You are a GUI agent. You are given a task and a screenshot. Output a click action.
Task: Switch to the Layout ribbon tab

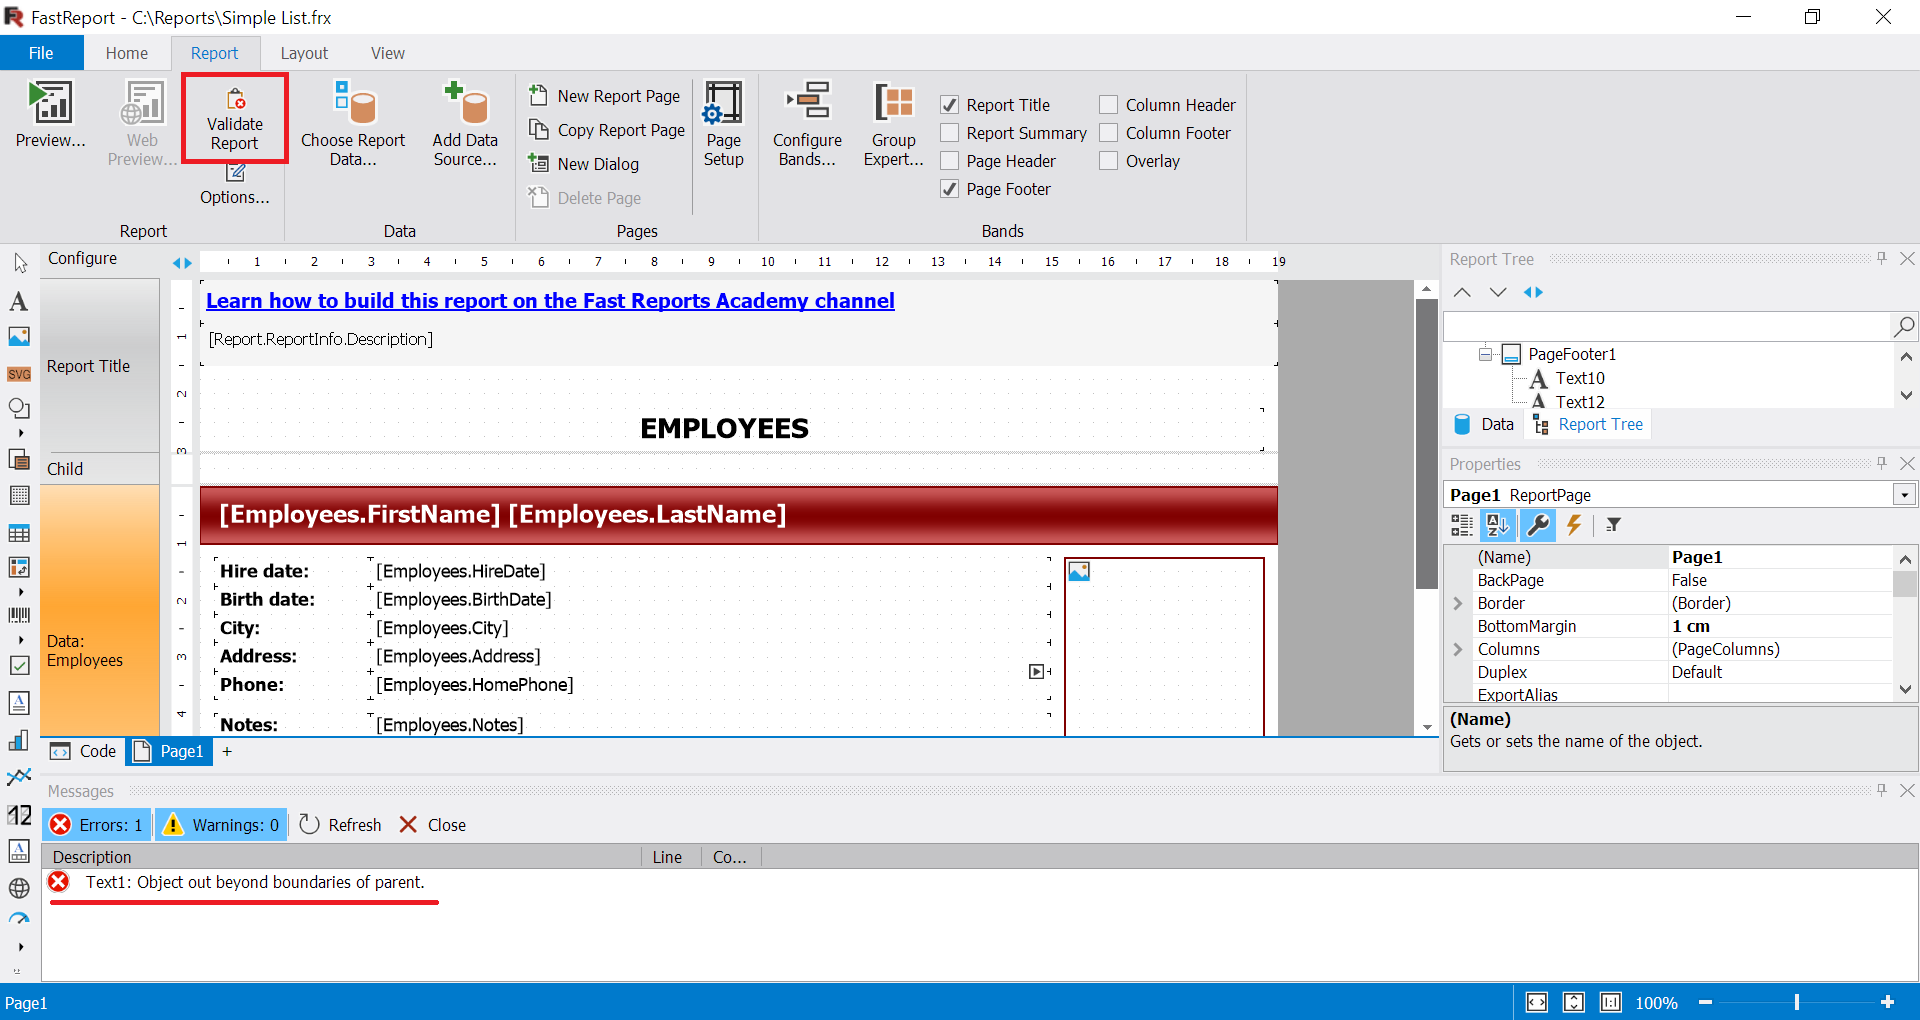pyautogui.click(x=304, y=53)
